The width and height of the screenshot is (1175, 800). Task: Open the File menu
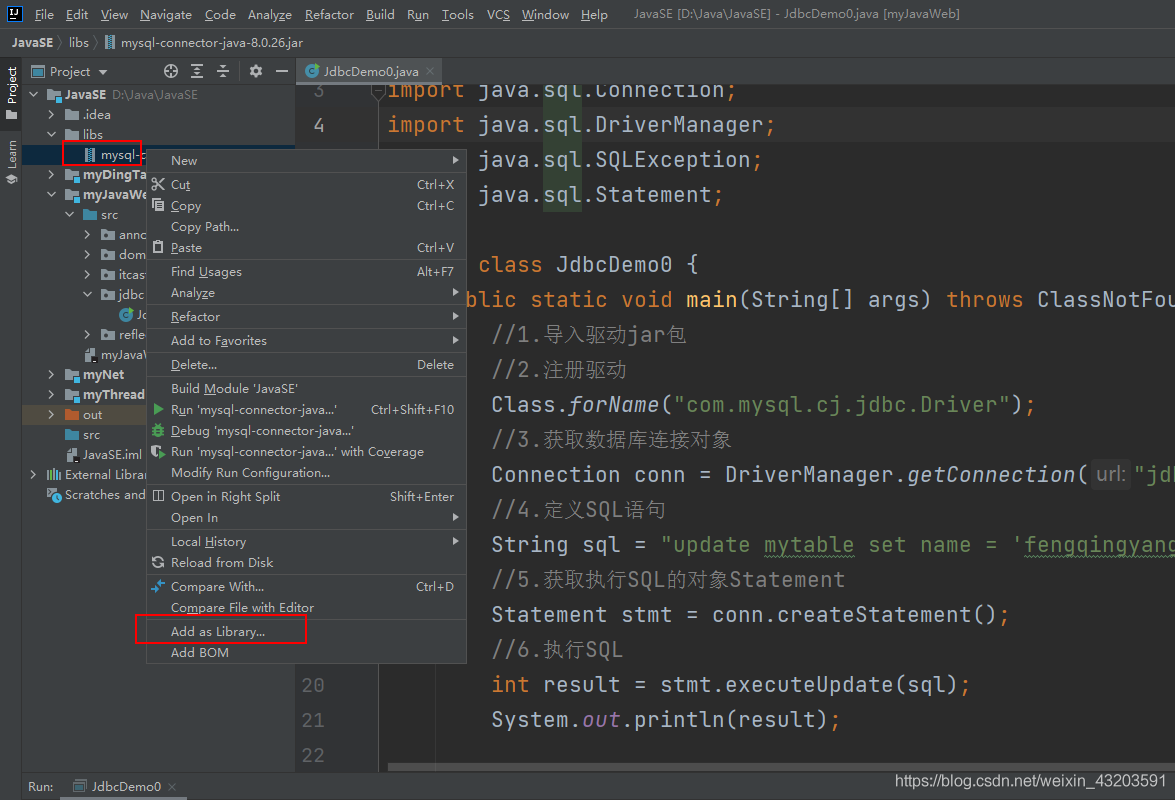[44, 14]
